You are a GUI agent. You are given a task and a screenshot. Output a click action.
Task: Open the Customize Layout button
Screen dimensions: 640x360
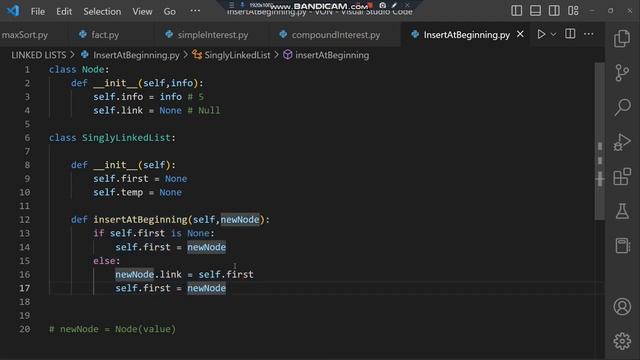(573, 11)
